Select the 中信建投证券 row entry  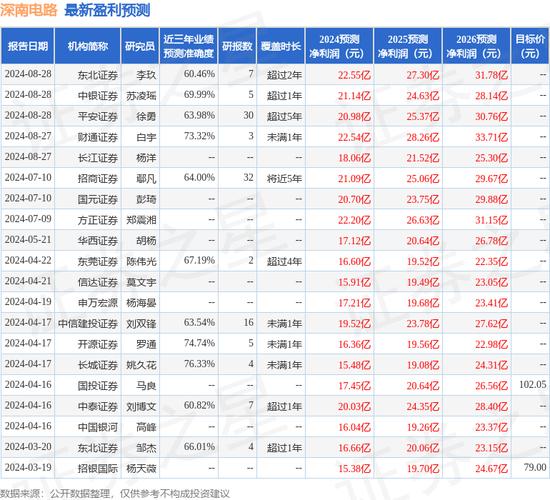[88, 323]
